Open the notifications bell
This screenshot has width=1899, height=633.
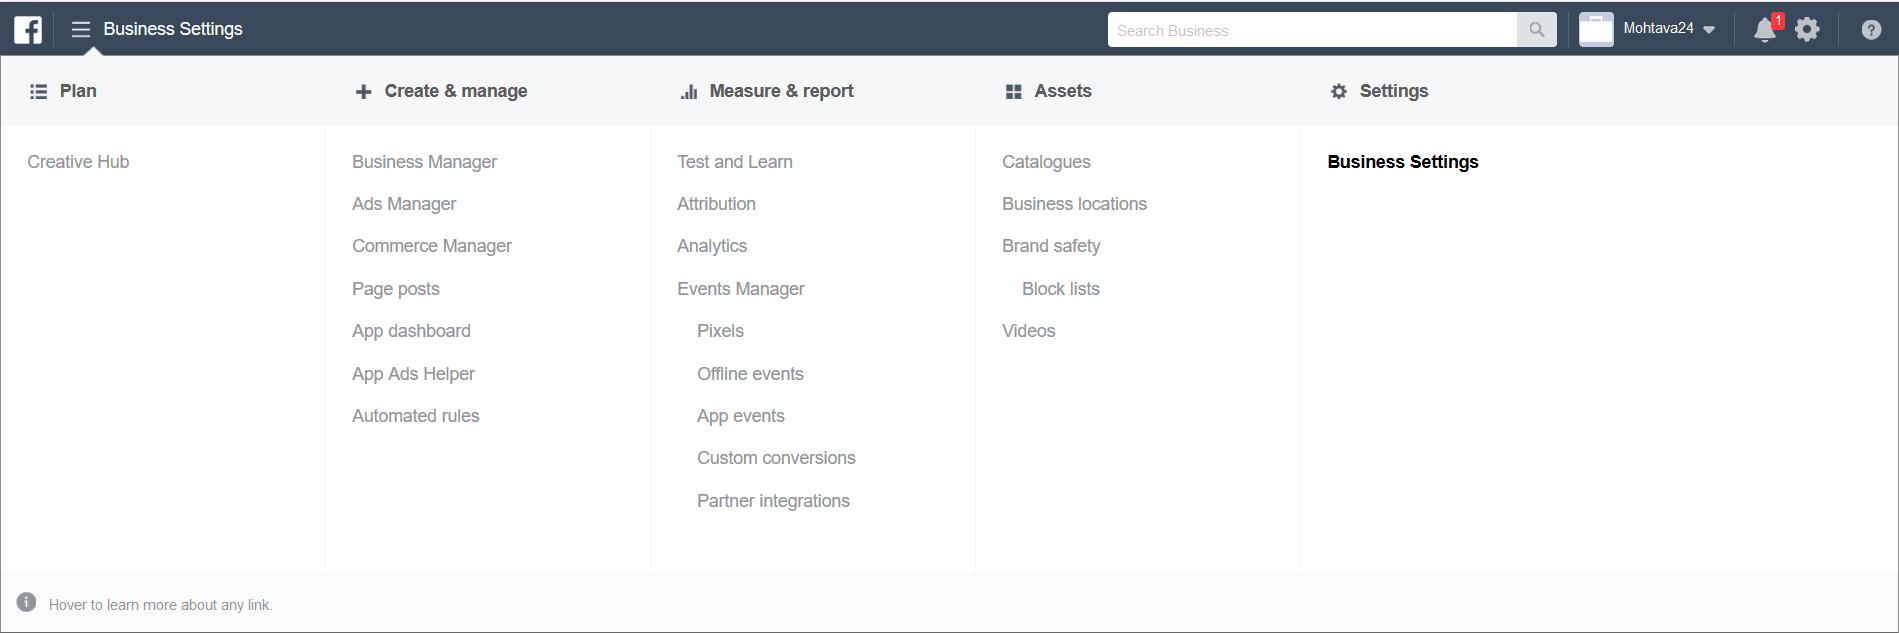pyautogui.click(x=1765, y=30)
